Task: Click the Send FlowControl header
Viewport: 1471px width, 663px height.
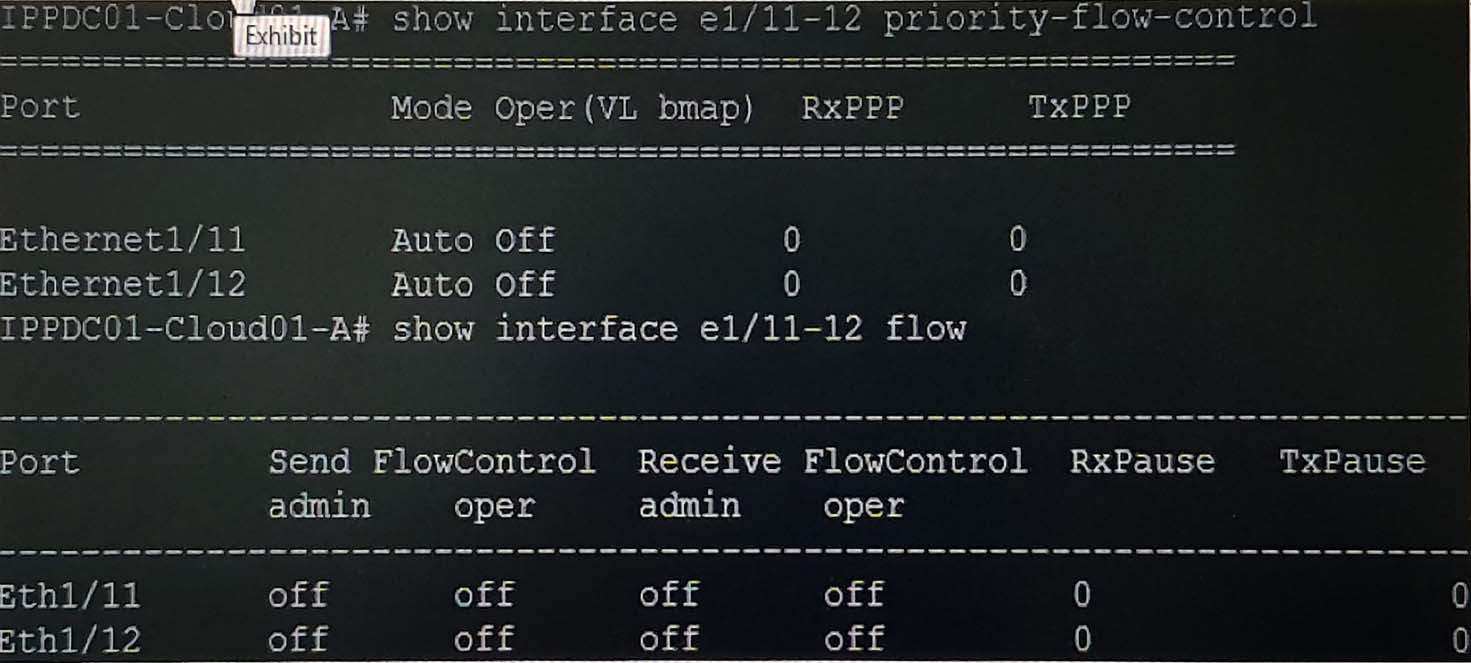Action: tap(432, 462)
